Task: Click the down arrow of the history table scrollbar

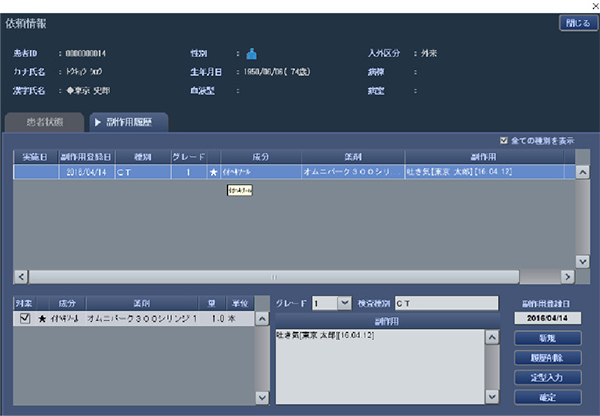Action: tap(582, 262)
